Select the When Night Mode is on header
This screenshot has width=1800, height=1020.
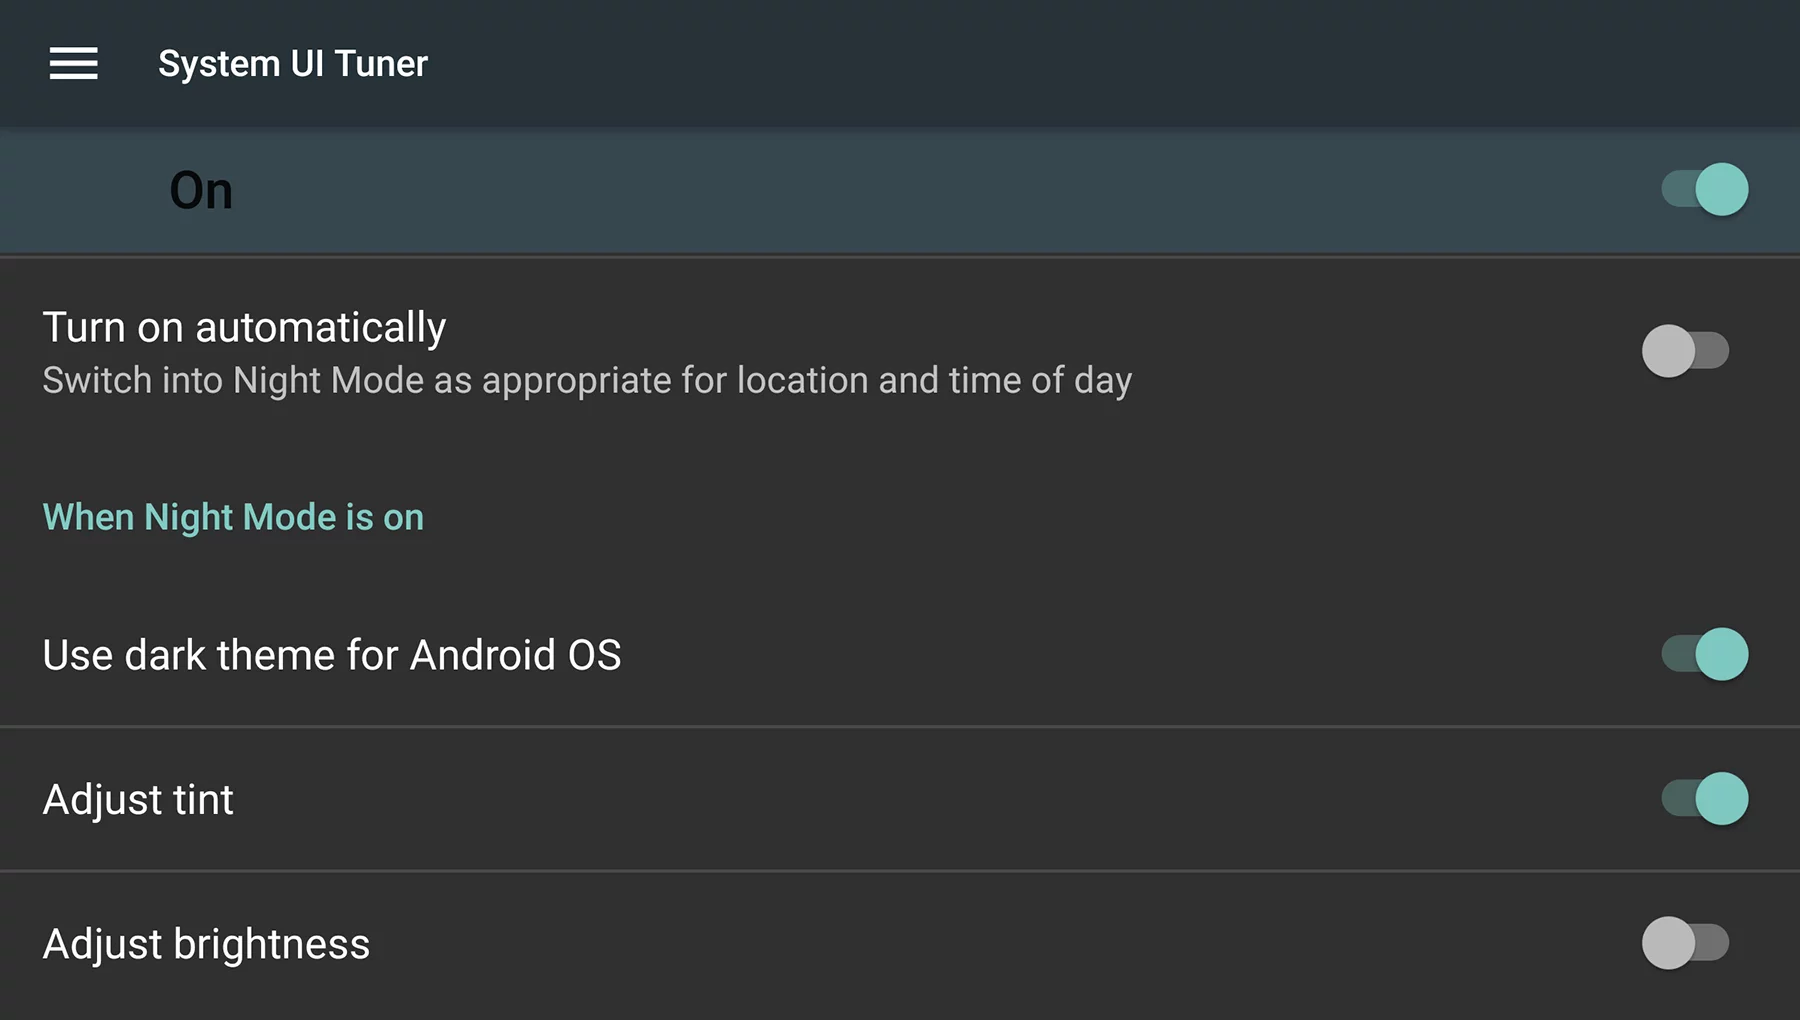tap(232, 517)
